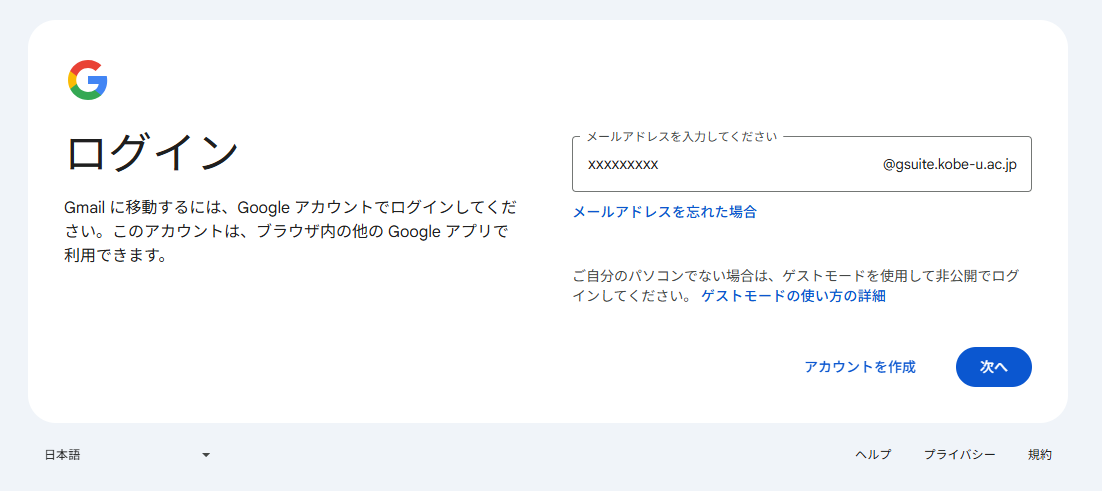Click the メールアドレスを入力してください field label

pyautogui.click(x=681, y=136)
